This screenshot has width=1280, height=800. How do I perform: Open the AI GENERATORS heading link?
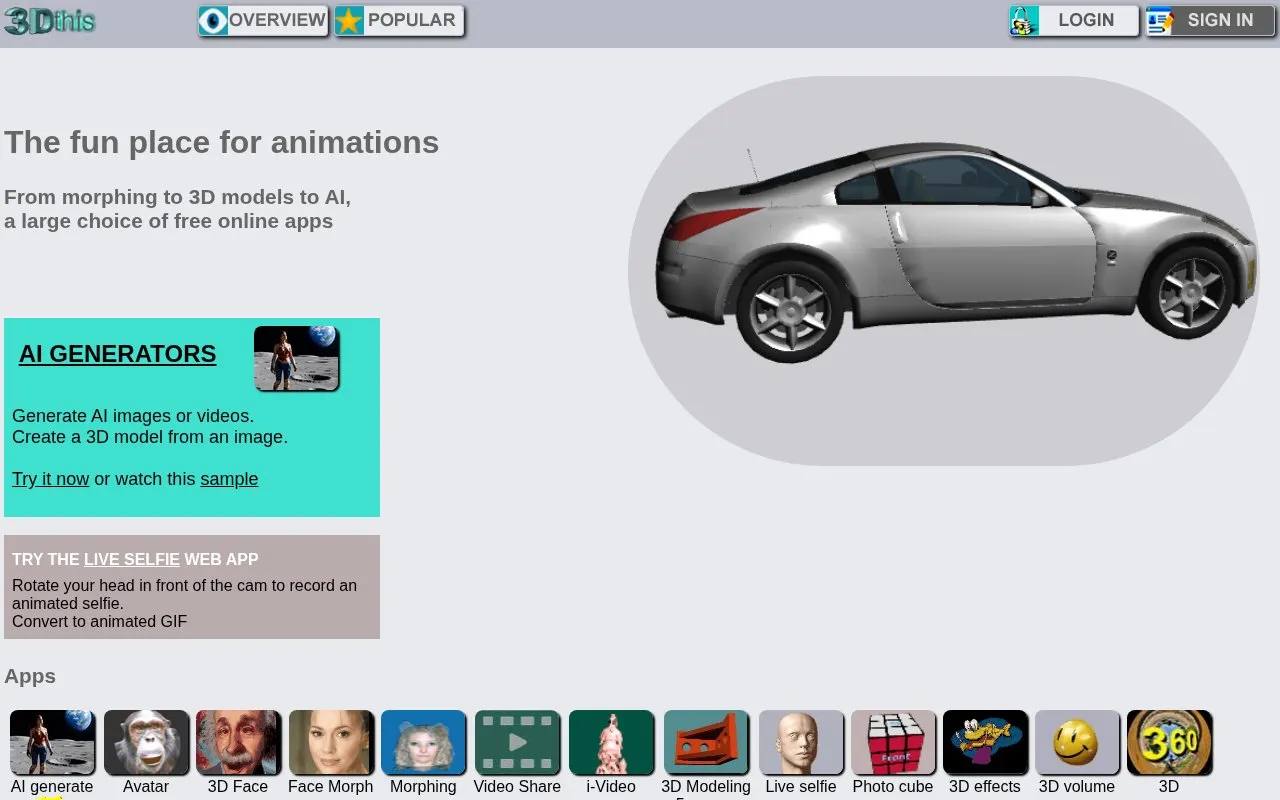pyautogui.click(x=117, y=354)
